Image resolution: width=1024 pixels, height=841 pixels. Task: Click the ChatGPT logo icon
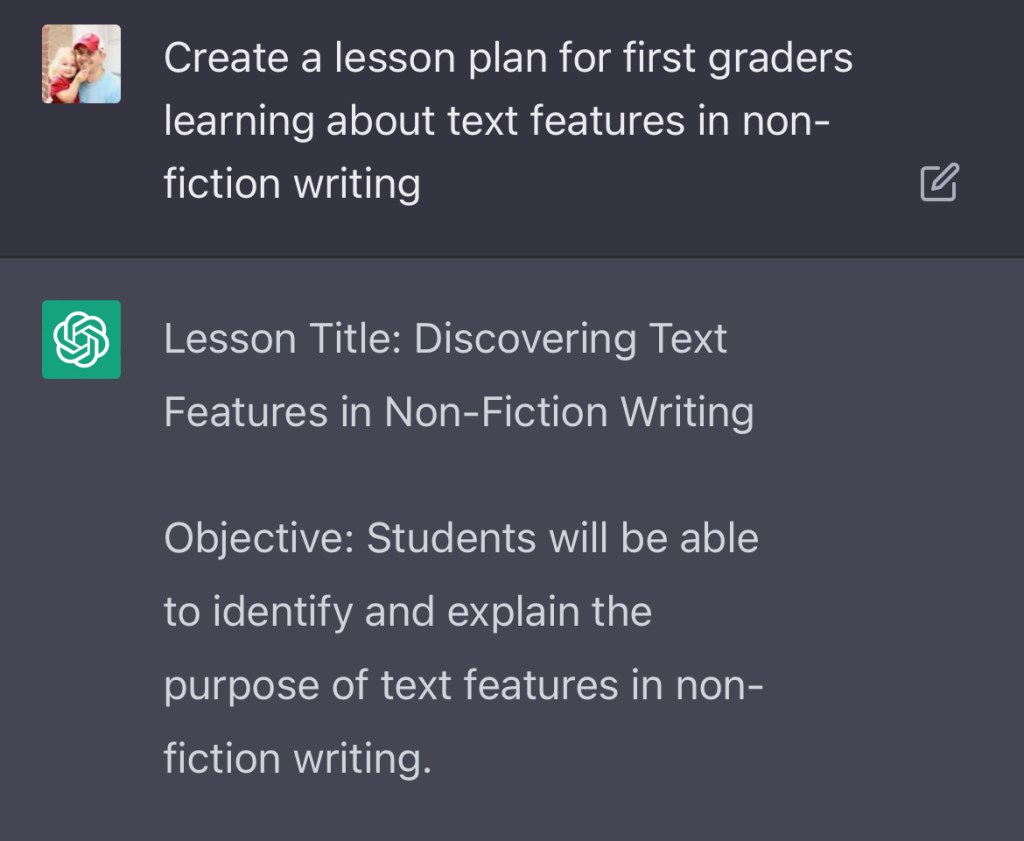81,339
